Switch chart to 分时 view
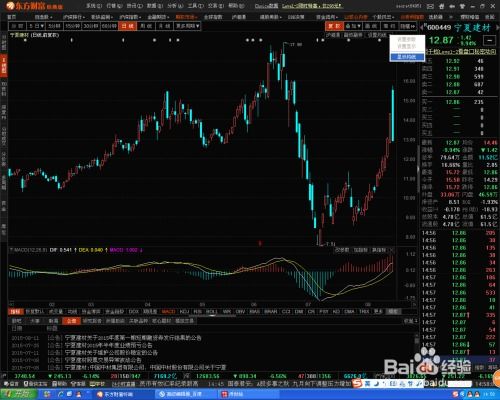 [x=17, y=26]
